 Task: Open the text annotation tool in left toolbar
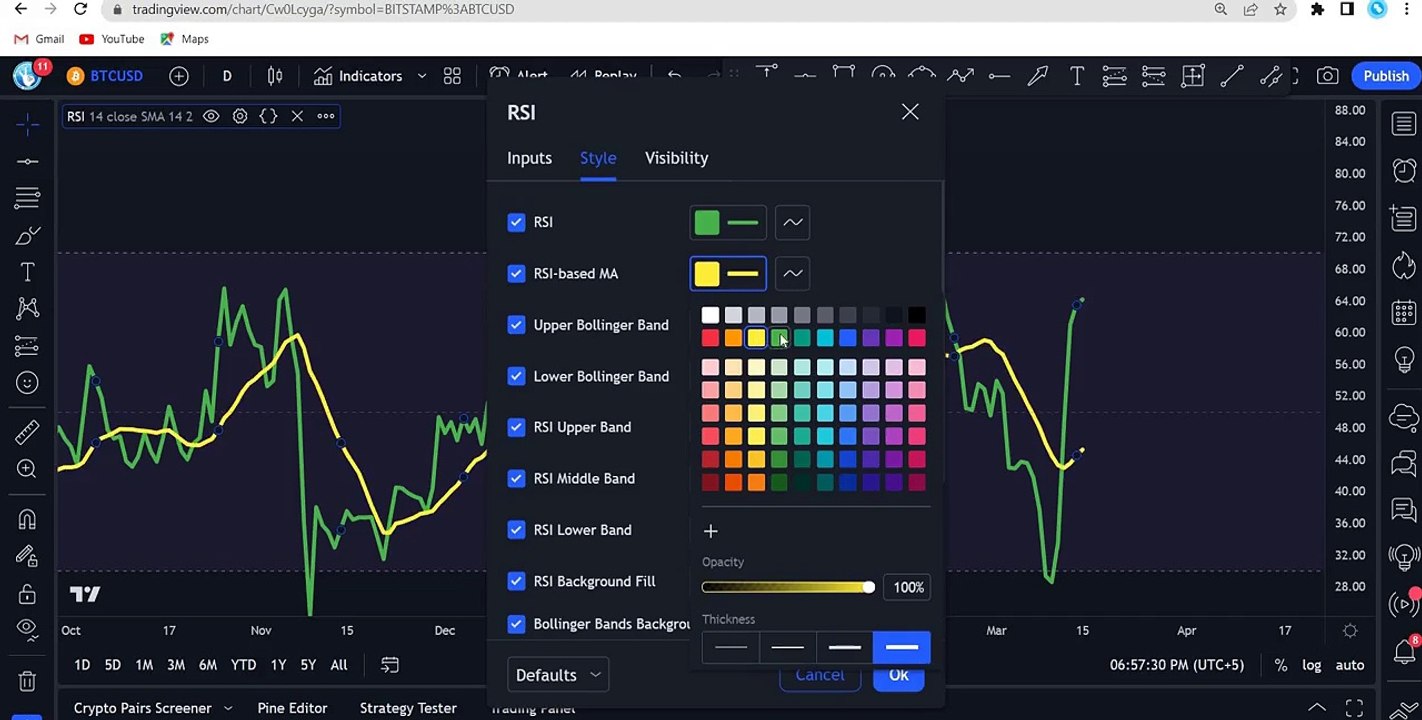click(27, 272)
